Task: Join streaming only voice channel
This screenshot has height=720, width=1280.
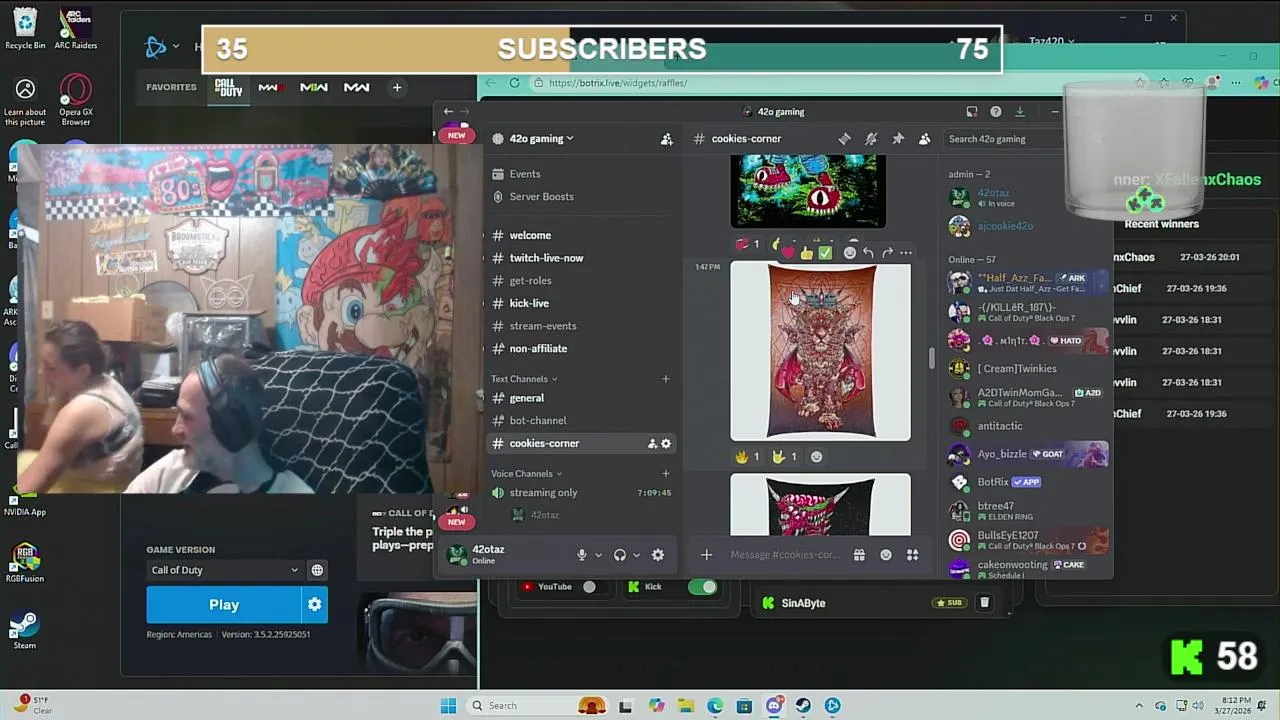Action: pyautogui.click(x=543, y=493)
